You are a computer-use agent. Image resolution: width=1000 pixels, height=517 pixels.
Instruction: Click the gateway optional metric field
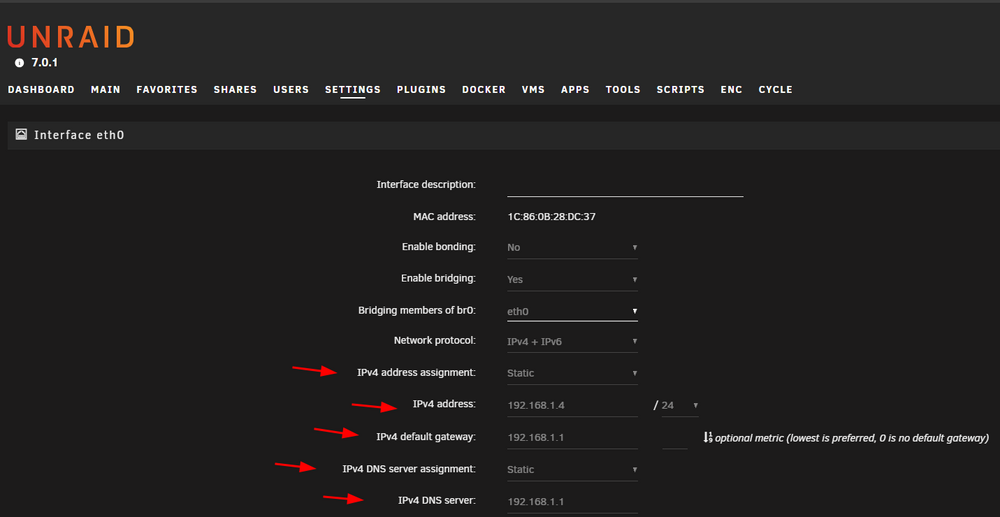pos(675,438)
